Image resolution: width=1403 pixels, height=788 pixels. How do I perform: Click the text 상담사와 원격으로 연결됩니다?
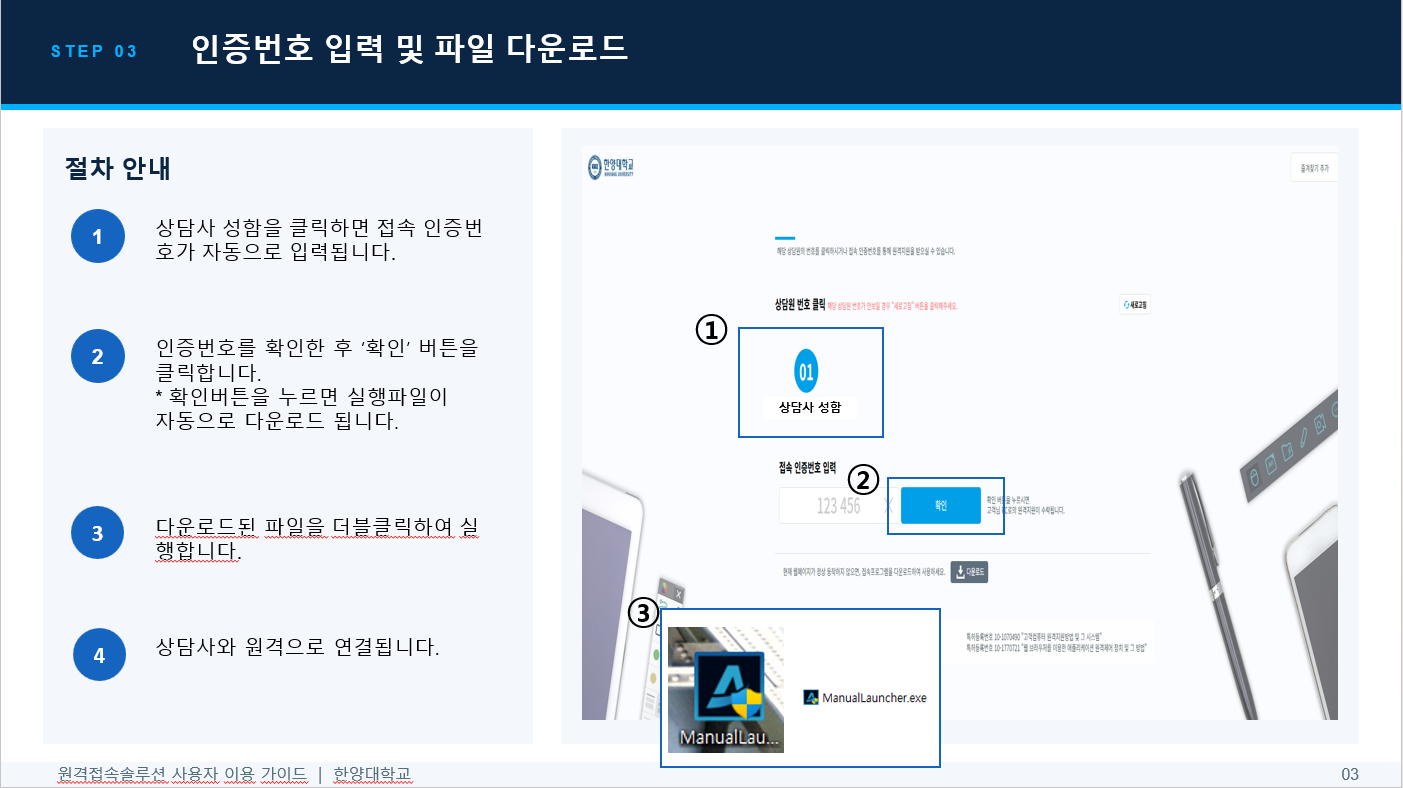click(298, 647)
